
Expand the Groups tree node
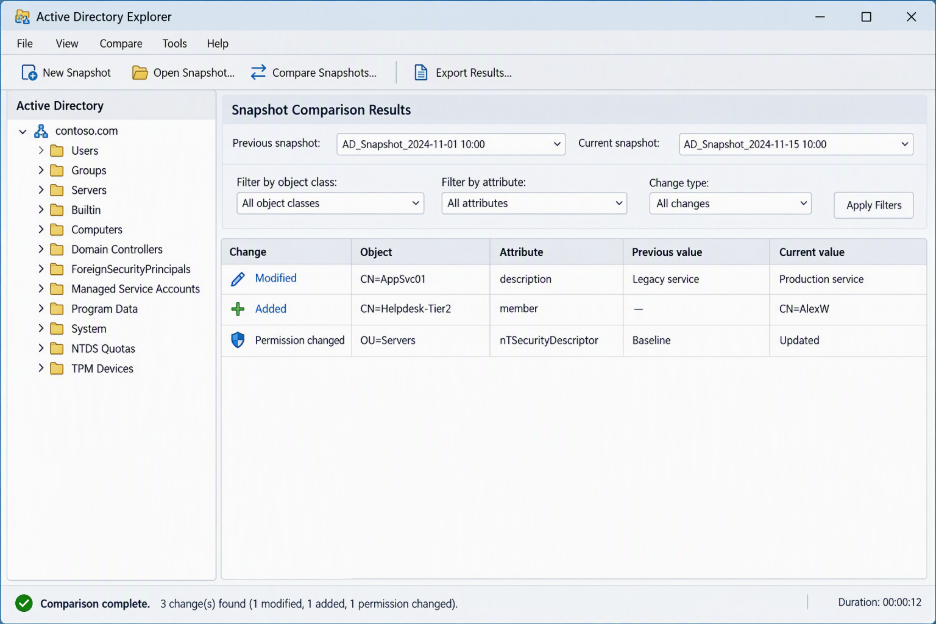pos(41,170)
